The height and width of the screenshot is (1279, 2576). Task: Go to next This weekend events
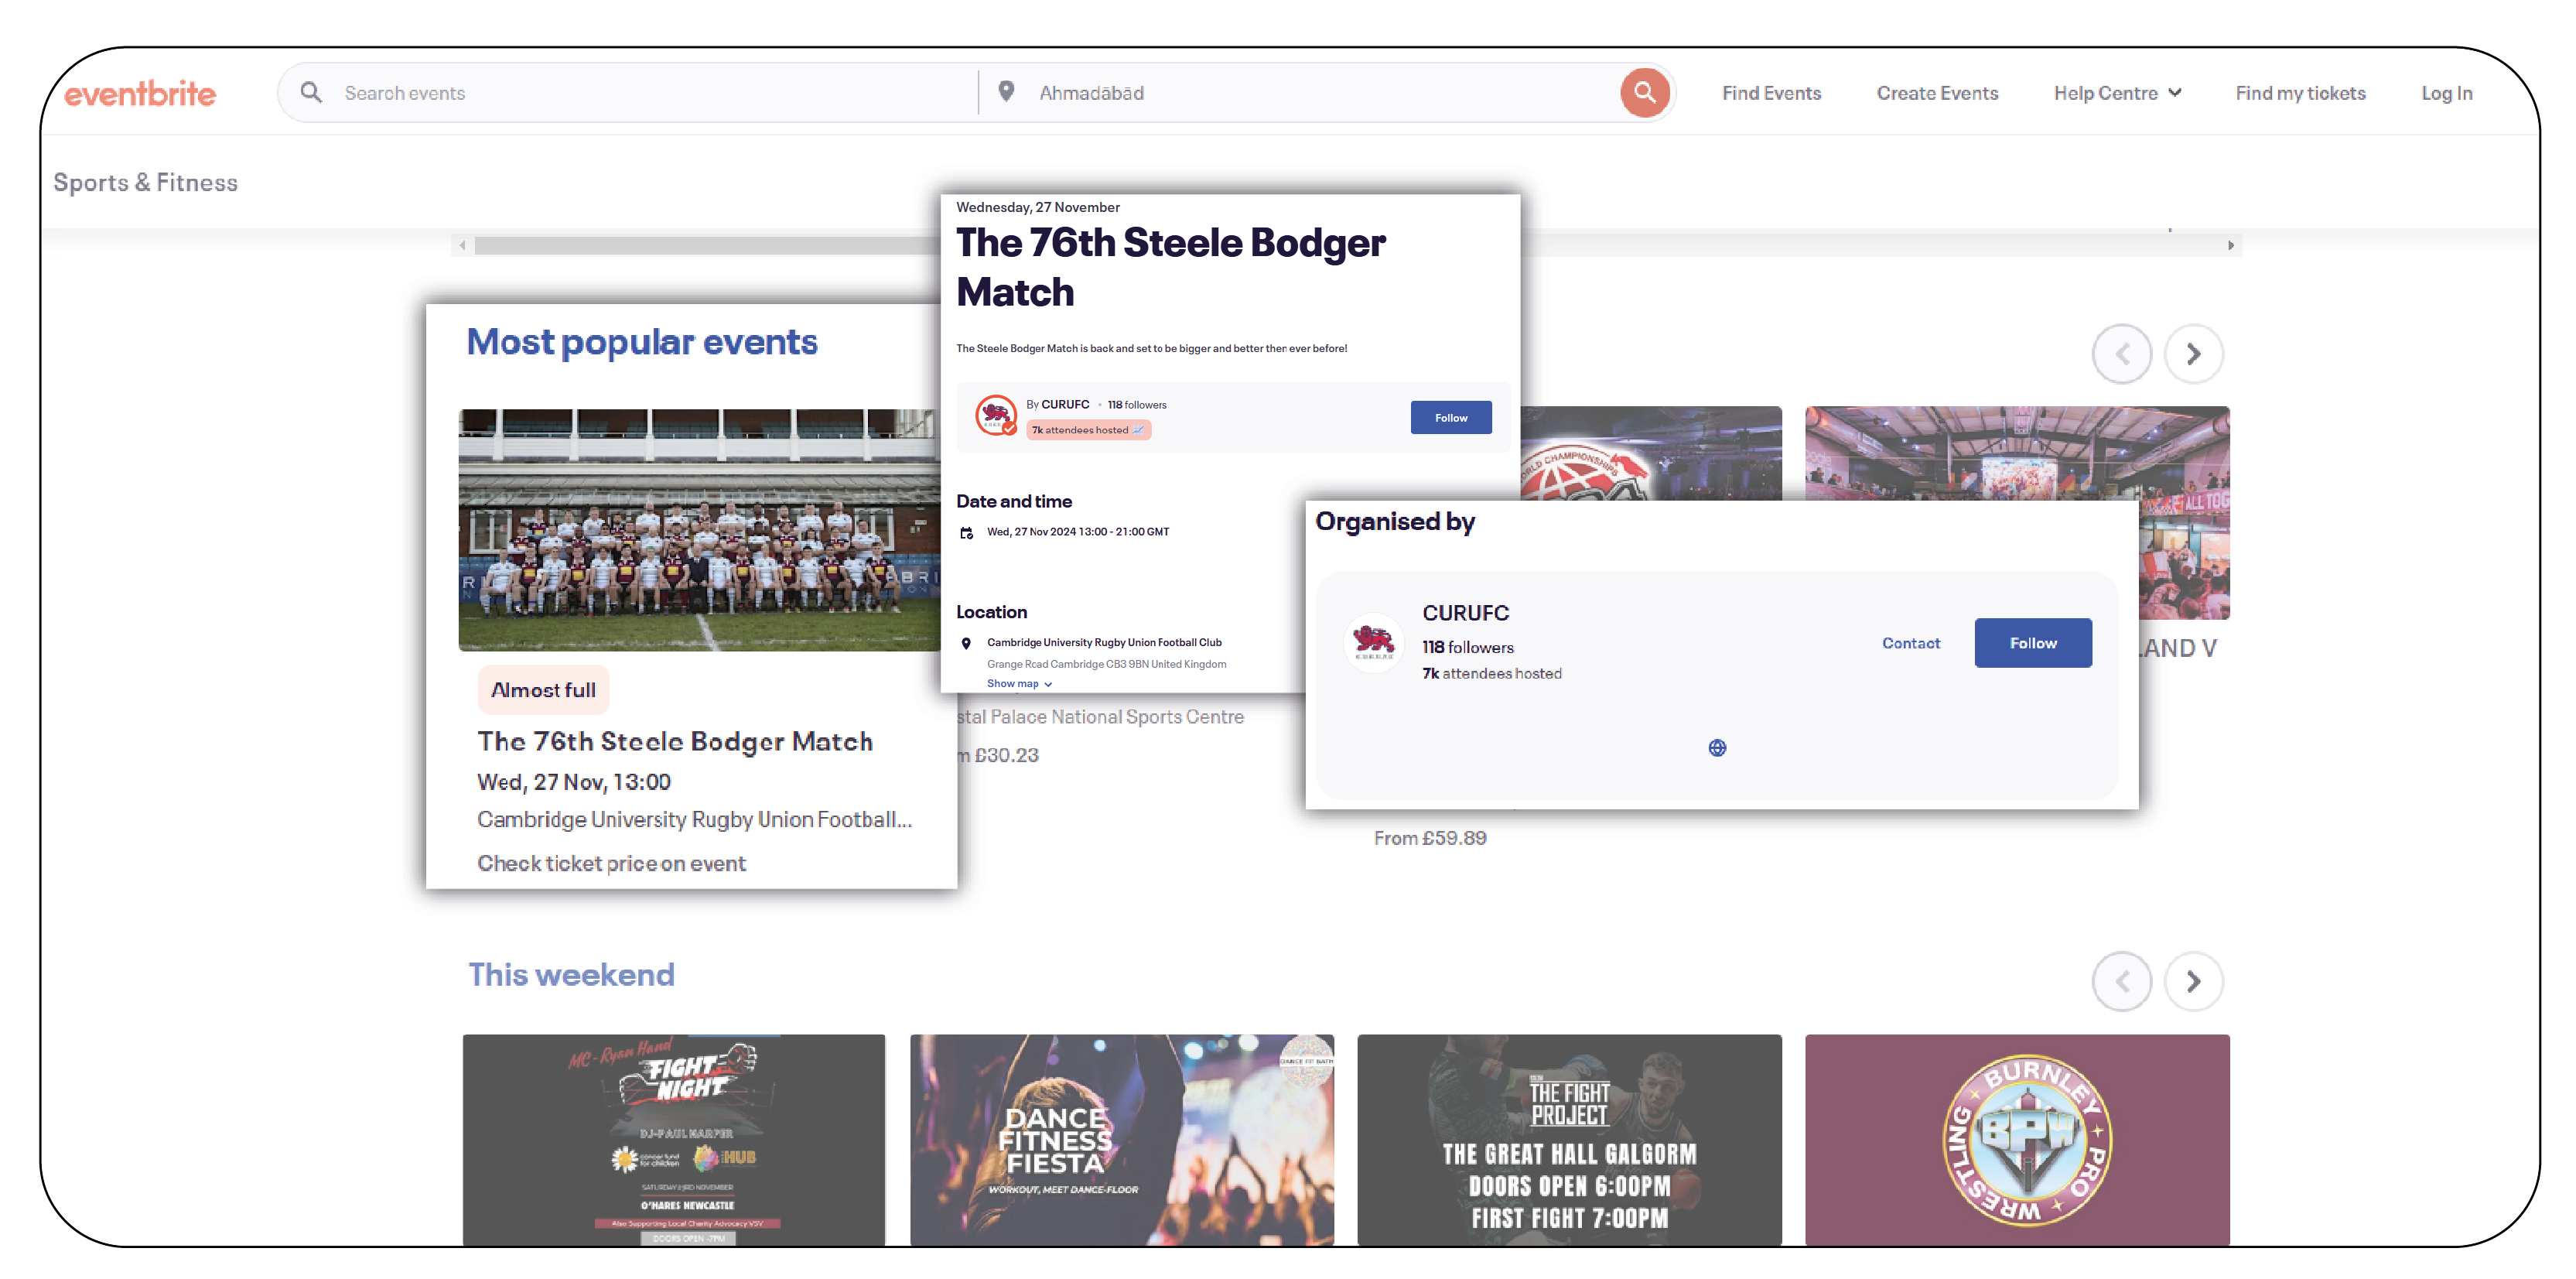tap(2193, 982)
